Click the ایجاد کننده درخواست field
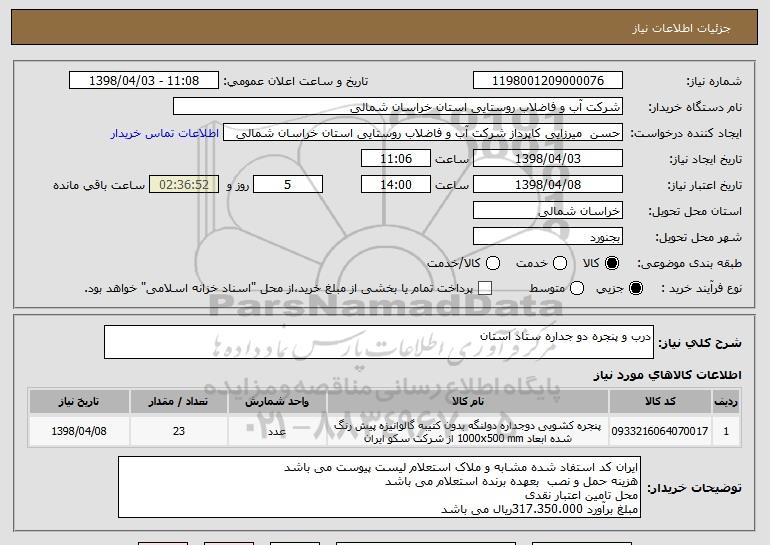Viewport: 770px width, 545px height. click(423, 133)
